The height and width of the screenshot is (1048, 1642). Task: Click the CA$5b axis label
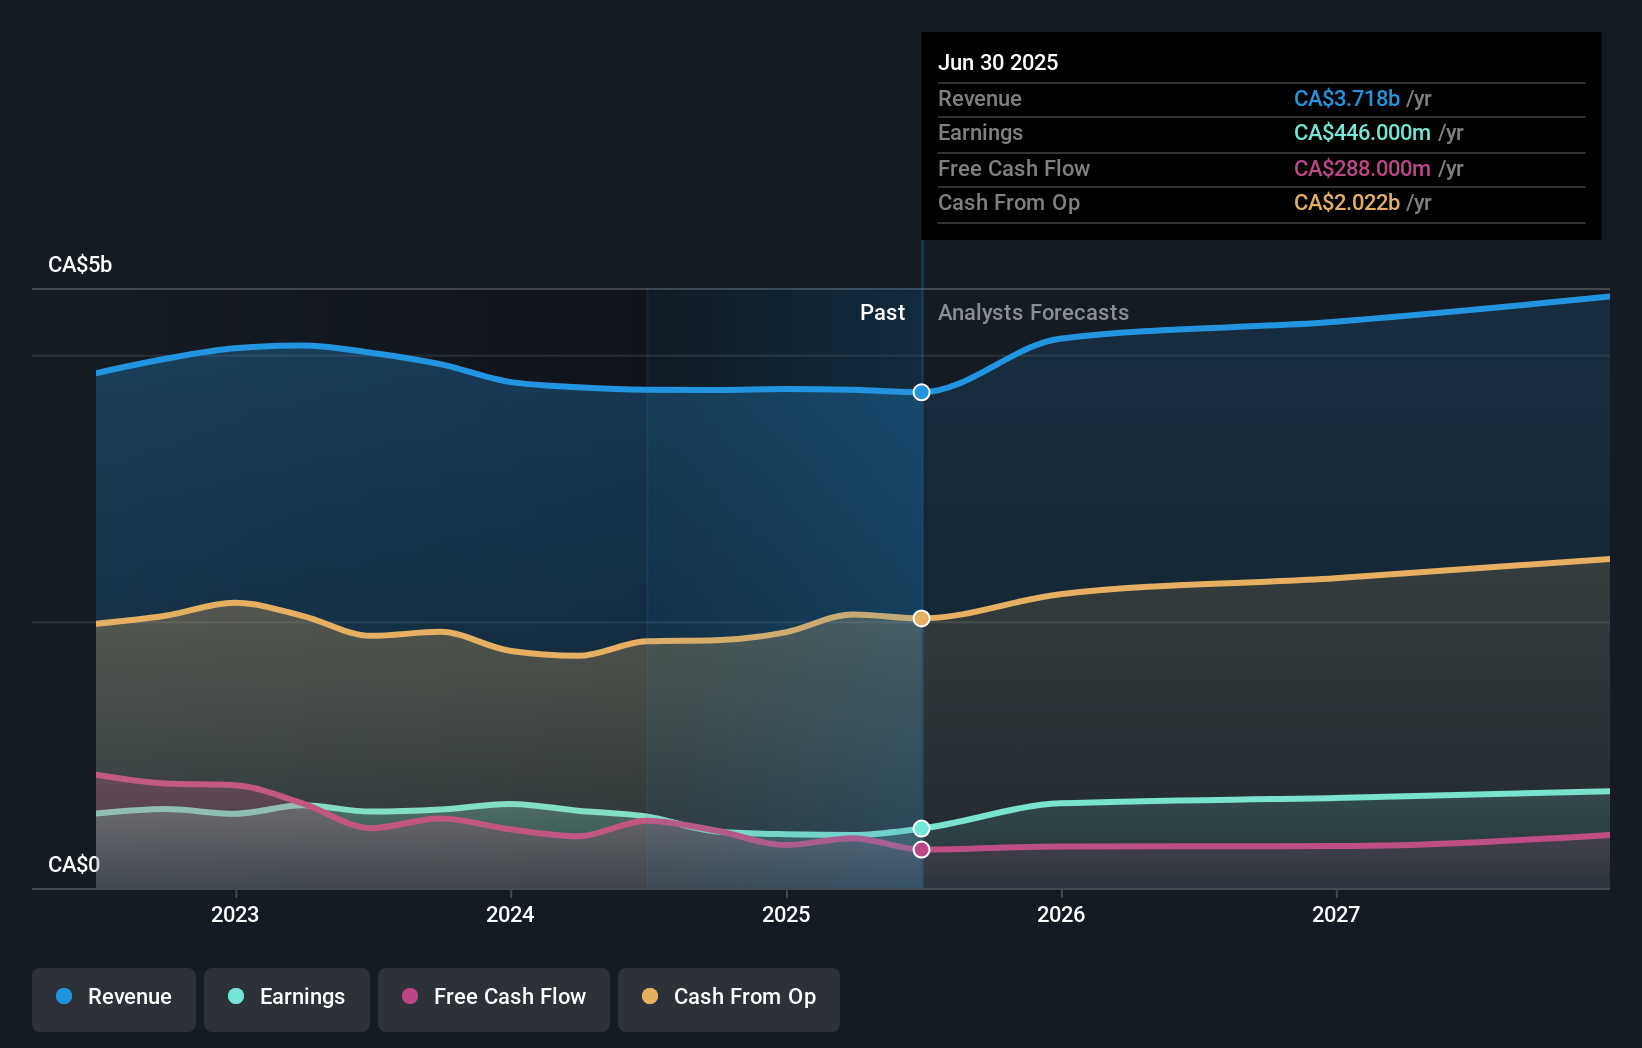[x=78, y=264]
